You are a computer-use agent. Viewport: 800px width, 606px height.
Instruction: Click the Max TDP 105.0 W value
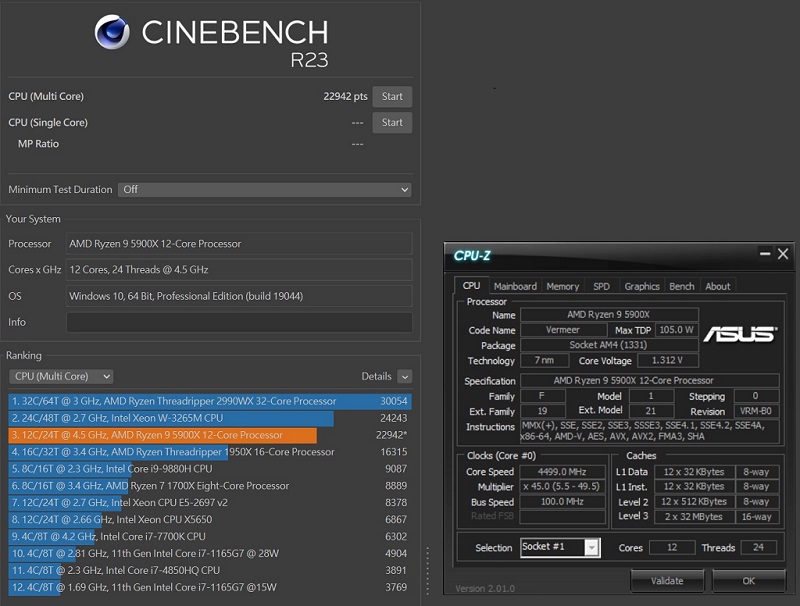[x=677, y=330]
